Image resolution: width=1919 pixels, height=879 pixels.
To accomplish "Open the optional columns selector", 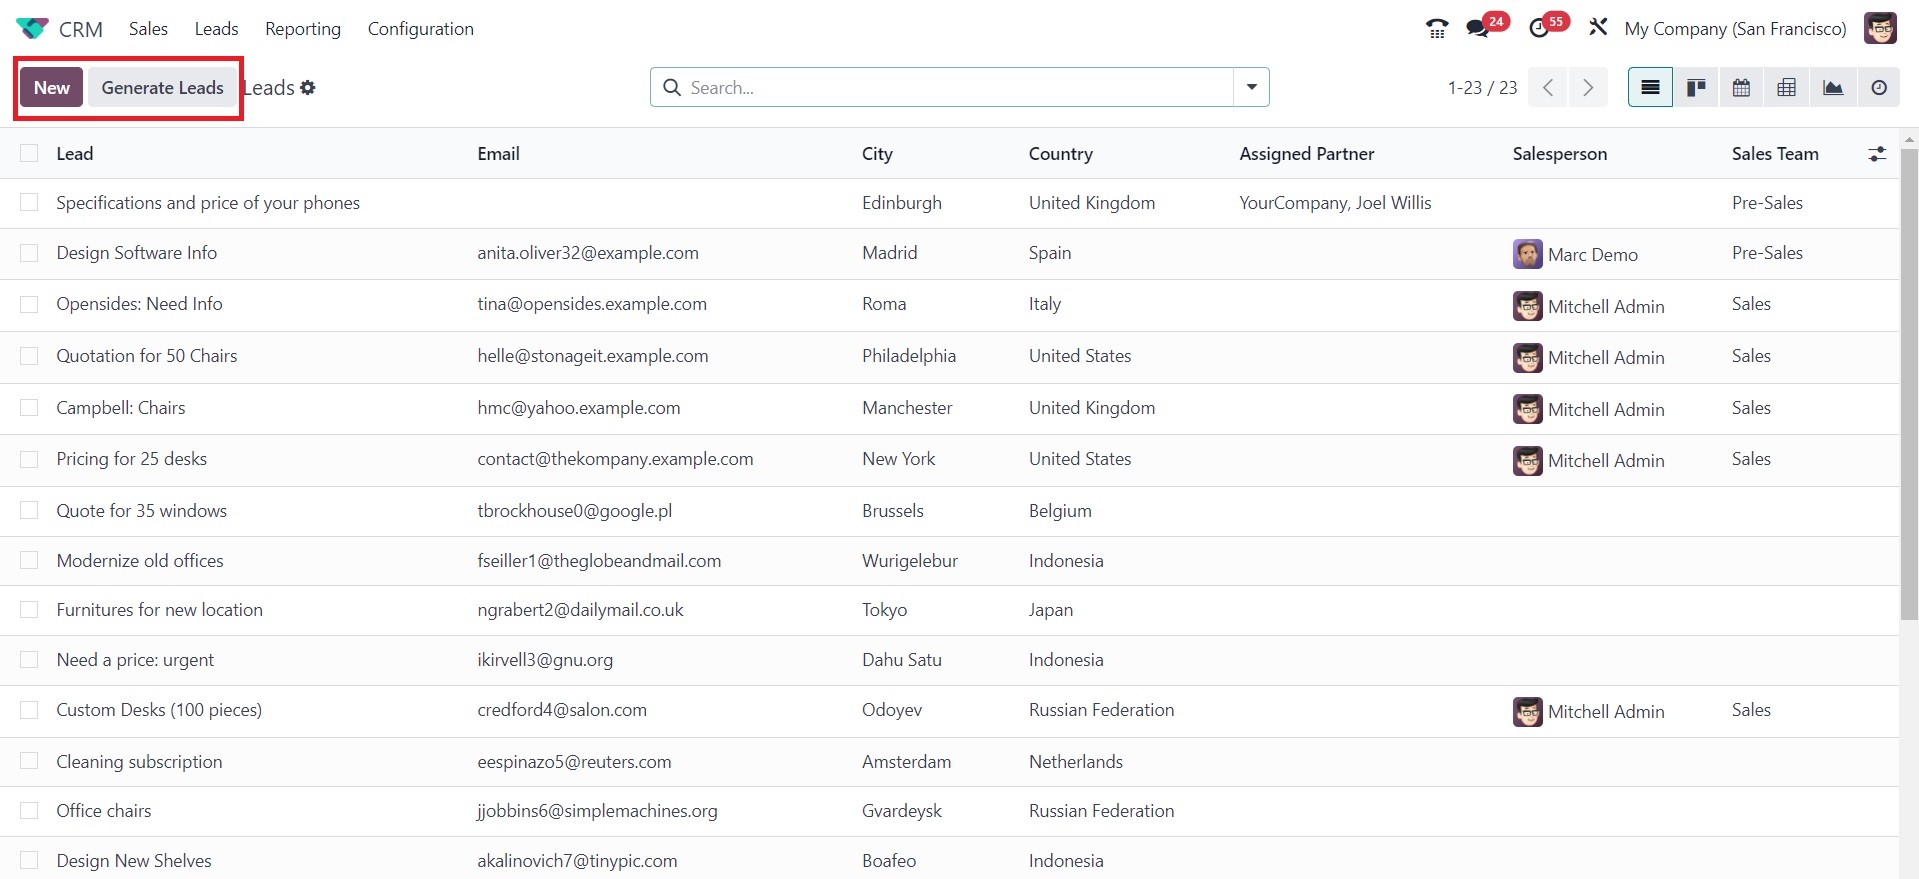I will coord(1877,154).
